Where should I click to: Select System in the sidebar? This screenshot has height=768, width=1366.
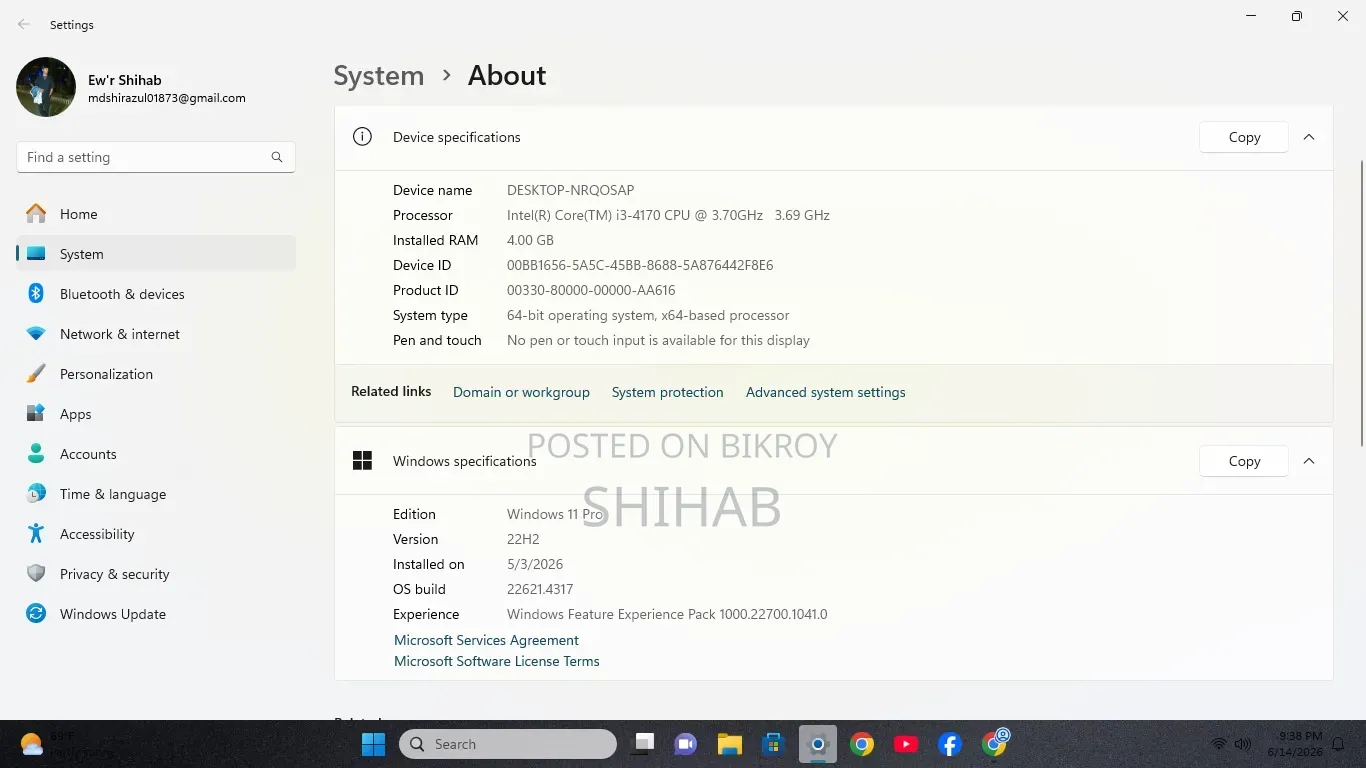click(156, 254)
